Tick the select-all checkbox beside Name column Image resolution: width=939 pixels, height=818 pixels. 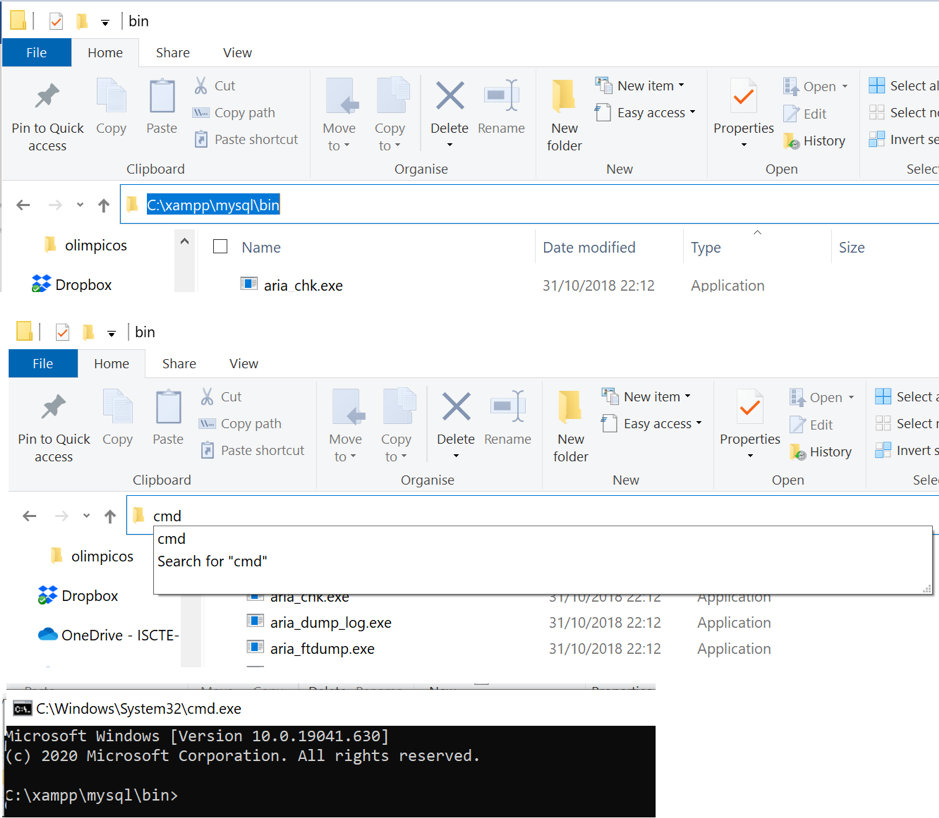point(221,247)
